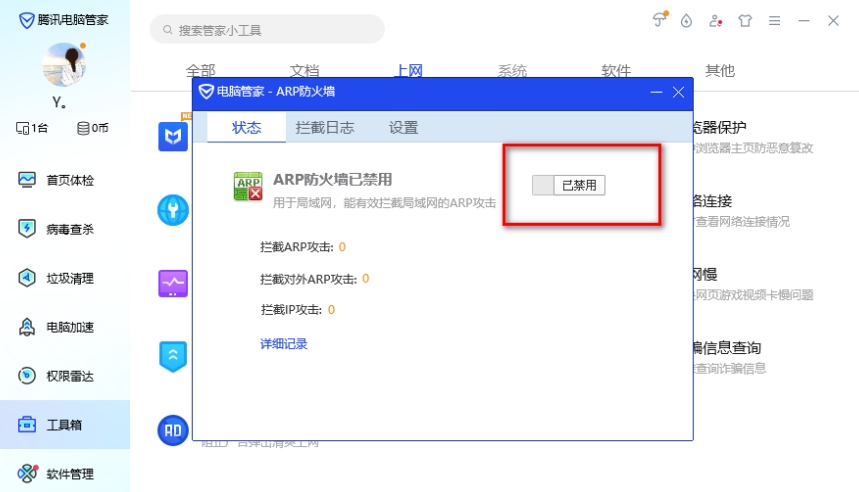Image resolution: width=859 pixels, height=492 pixels.
Task: Open the user account icon with red dot
Action: tap(715, 20)
